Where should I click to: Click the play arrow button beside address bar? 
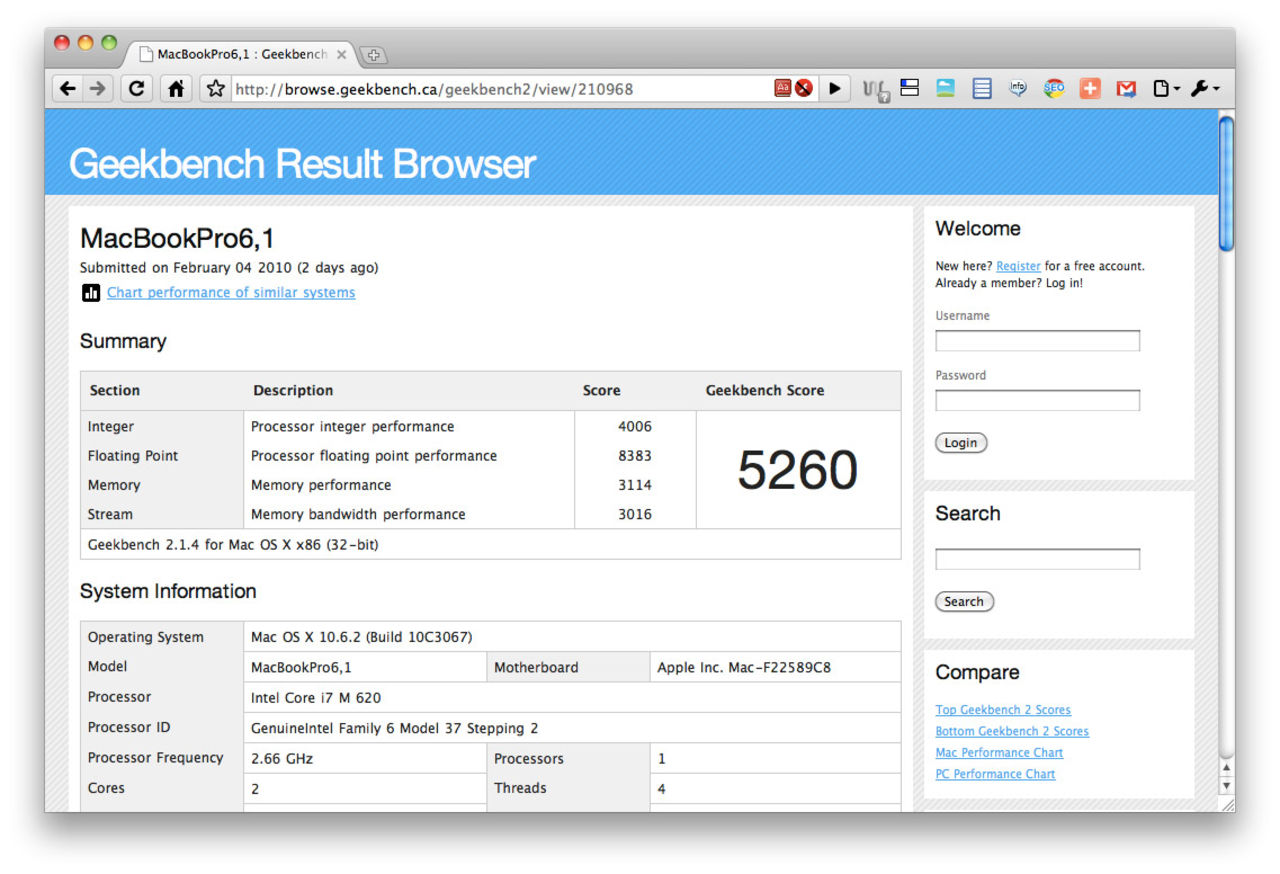834,89
